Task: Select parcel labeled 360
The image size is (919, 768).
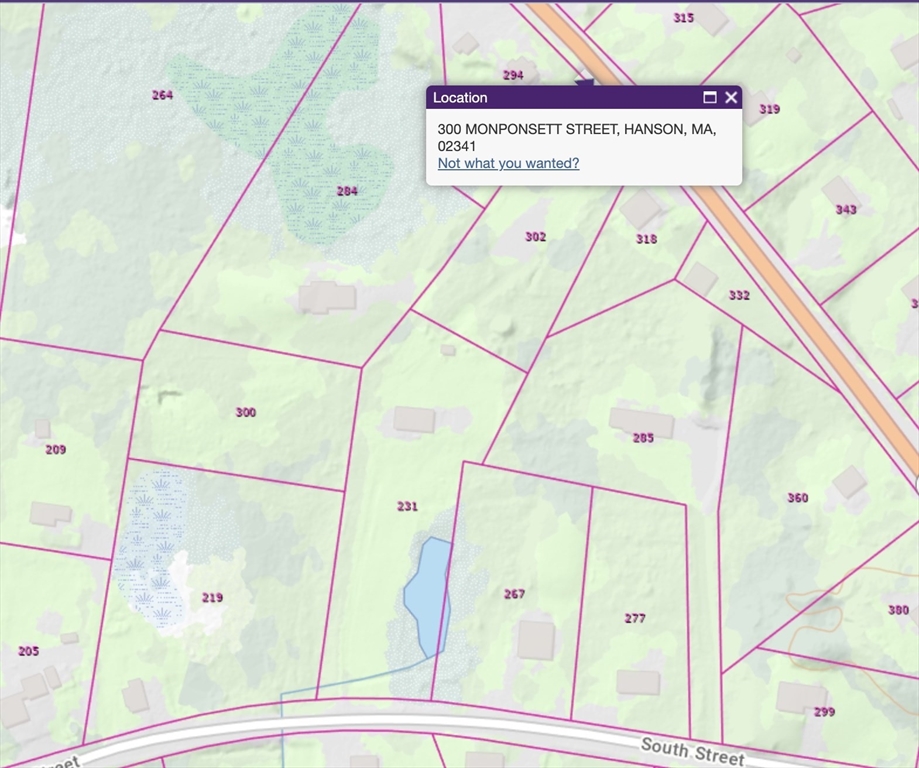Action: 797,498
